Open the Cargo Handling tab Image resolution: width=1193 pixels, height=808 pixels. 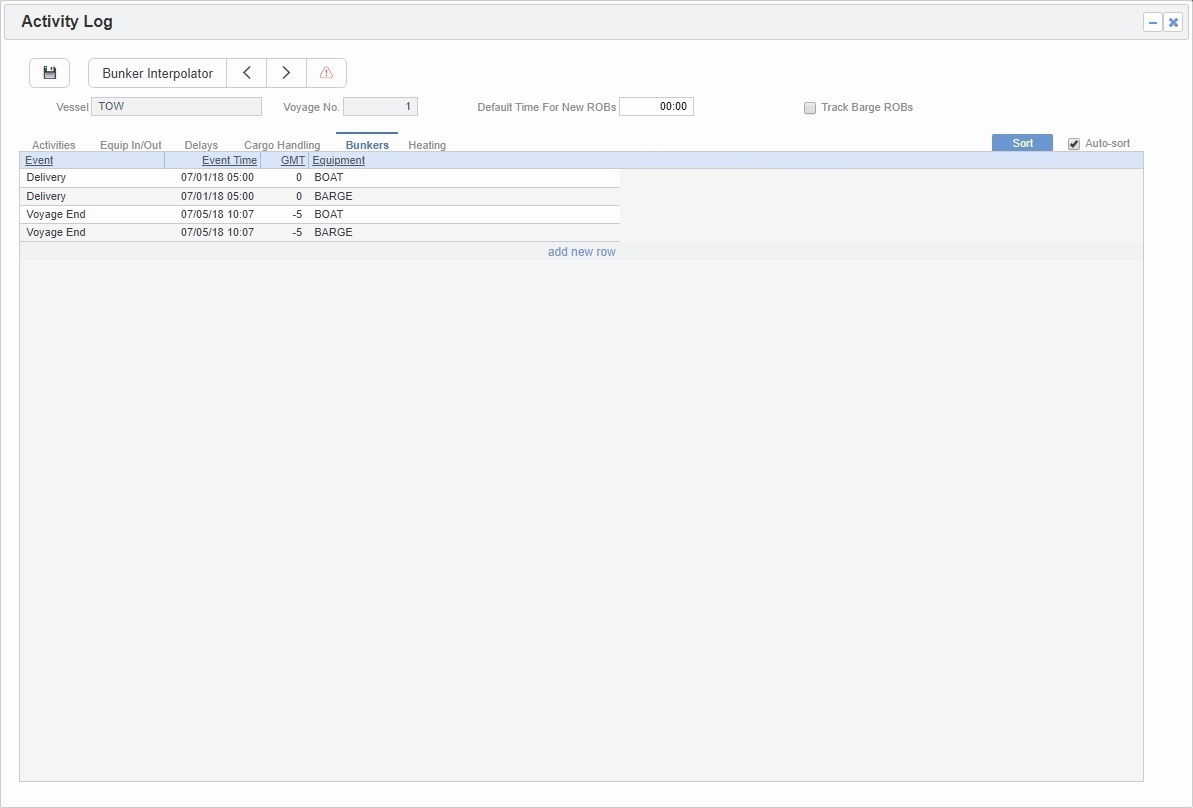pyautogui.click(x=281, y=144)
